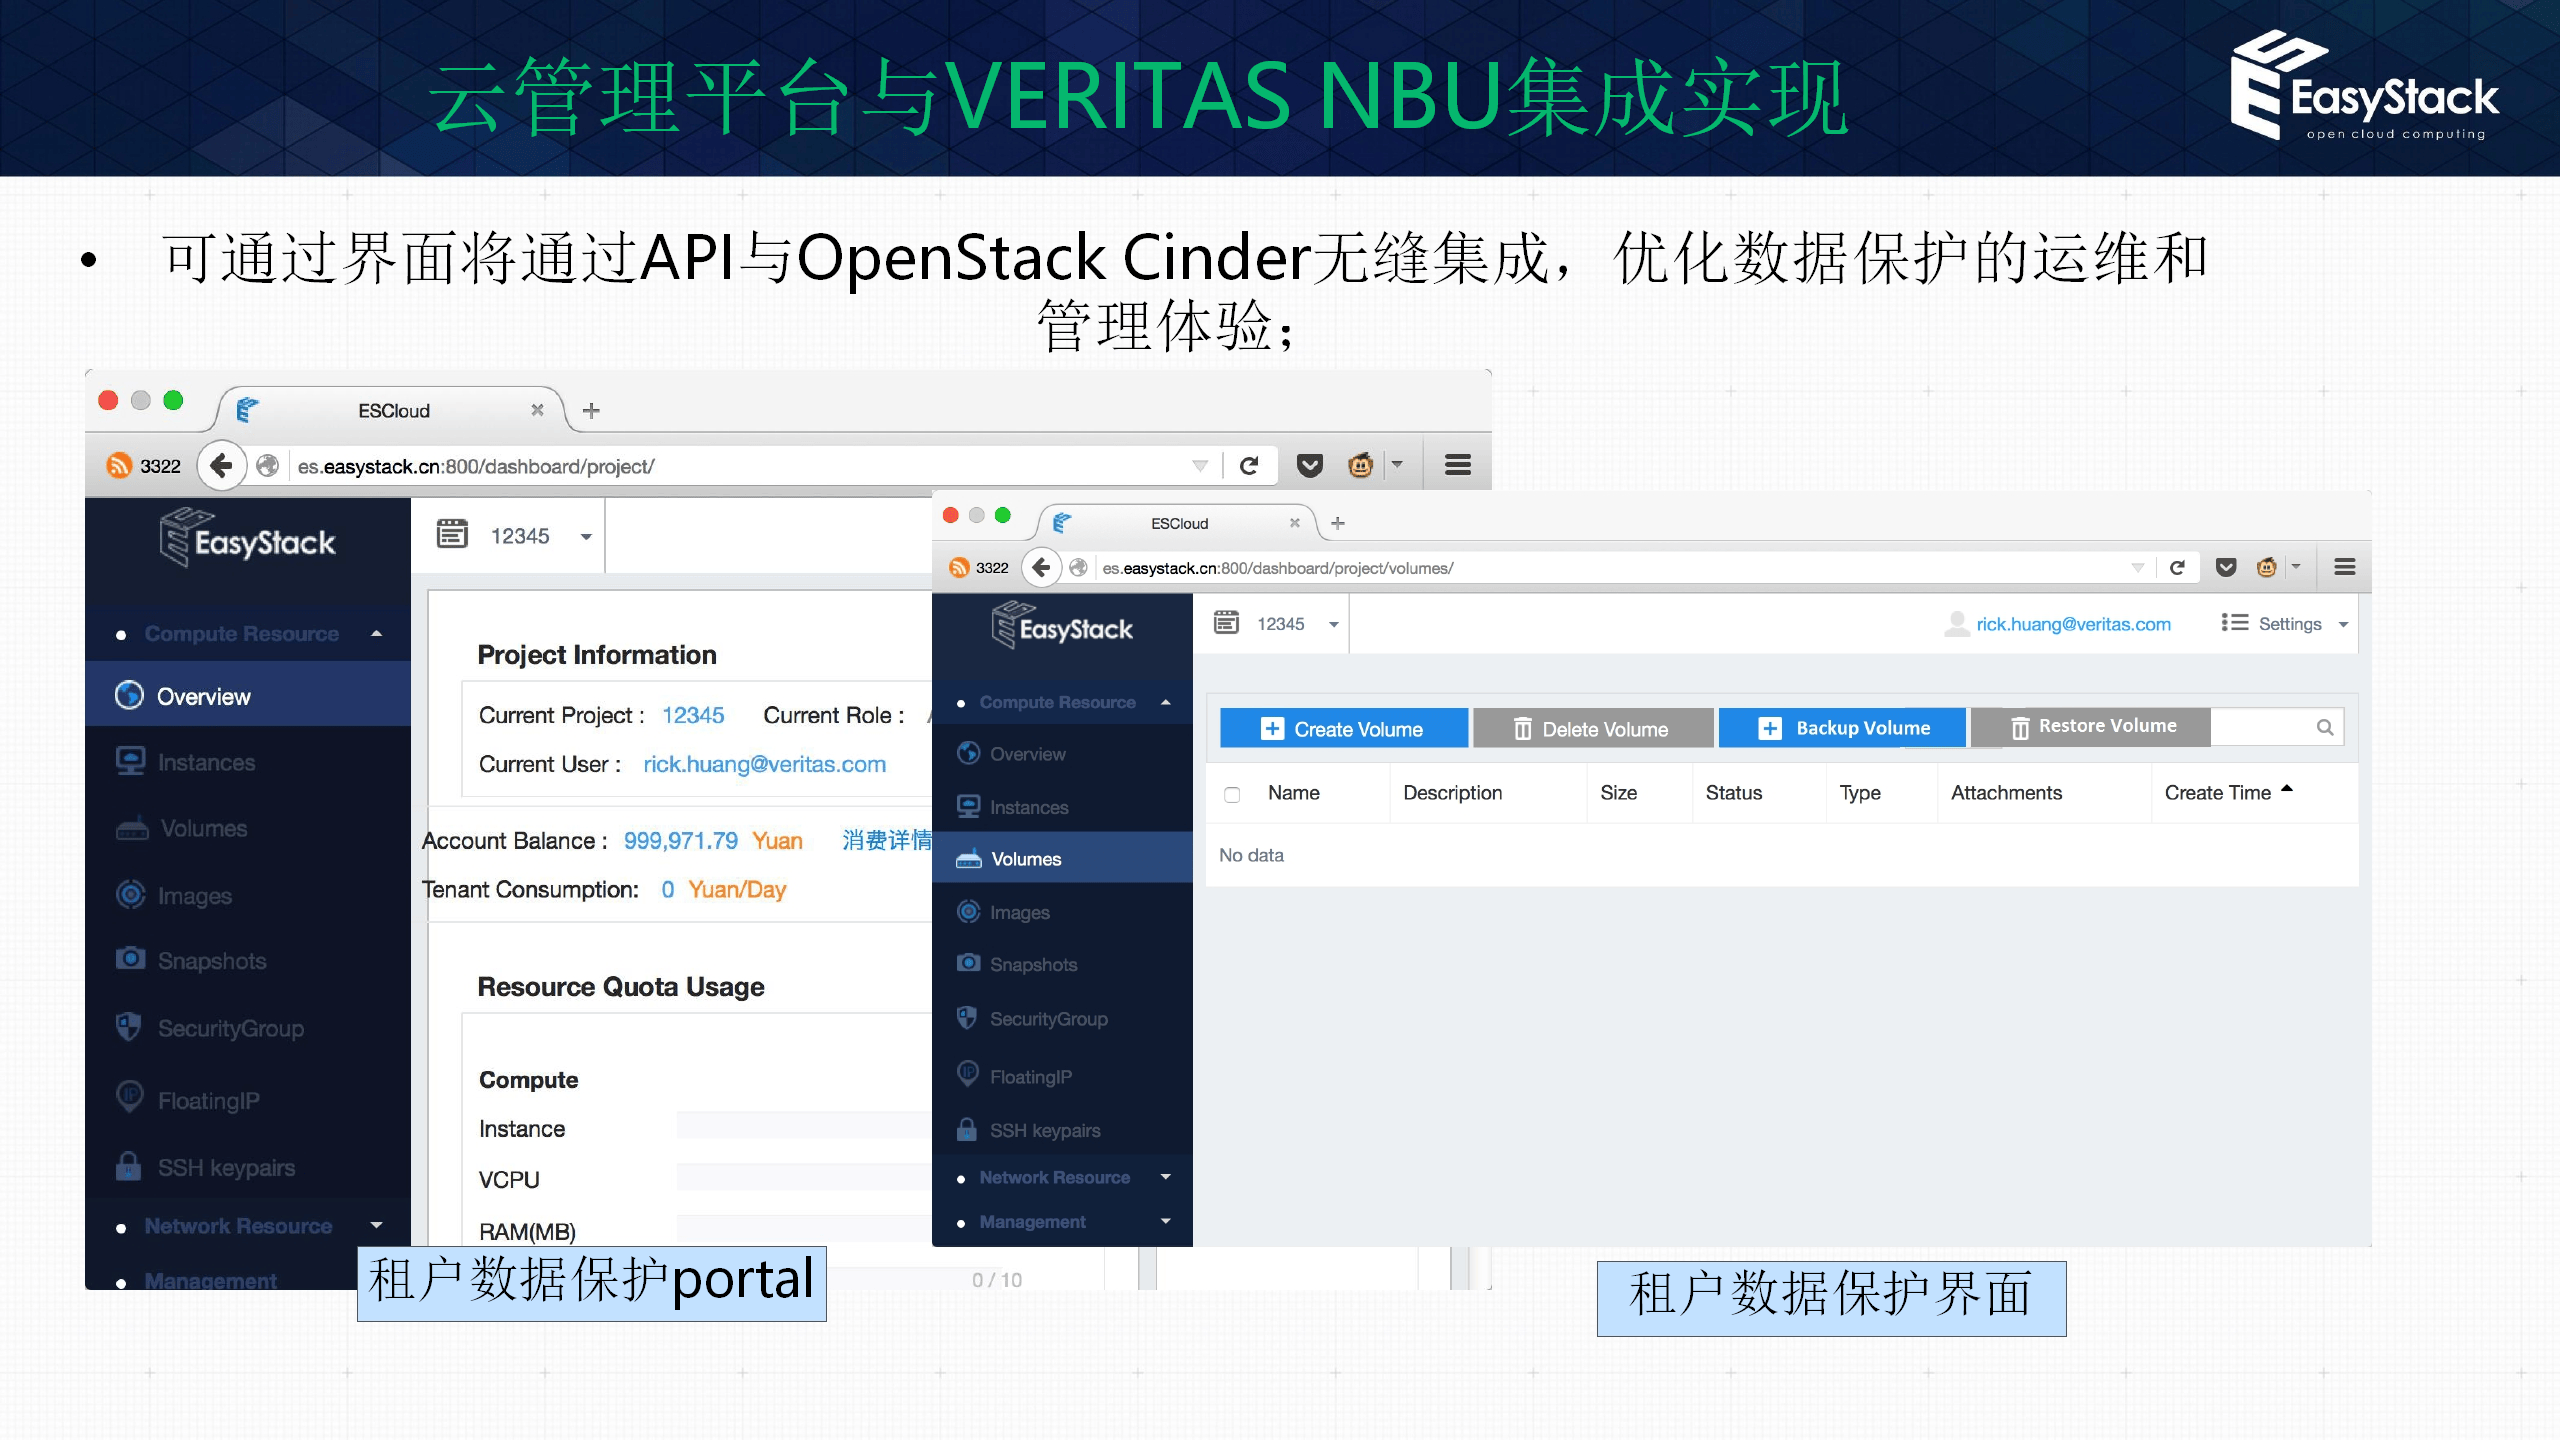
Task: Tick the select-all checkbox beside Name column
Action: point(1232,794)
